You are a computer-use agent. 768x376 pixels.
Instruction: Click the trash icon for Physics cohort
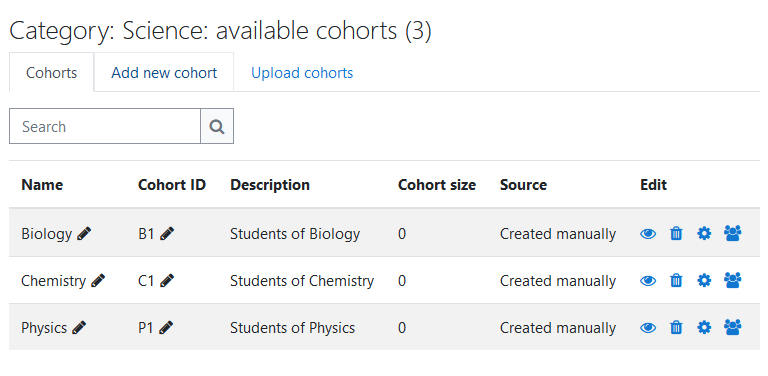pos(676,328)
